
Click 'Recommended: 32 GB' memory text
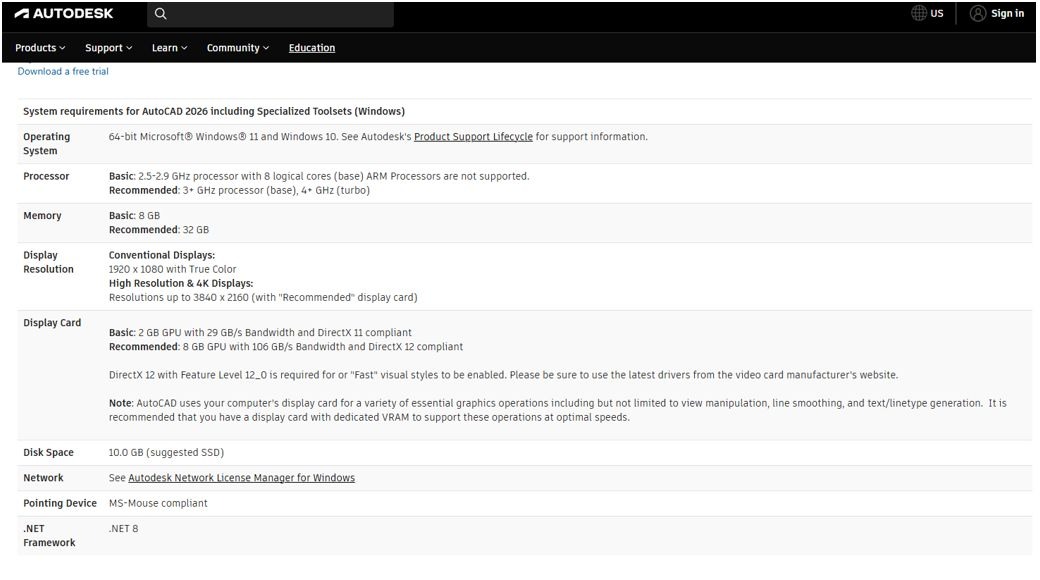[159, 230]
